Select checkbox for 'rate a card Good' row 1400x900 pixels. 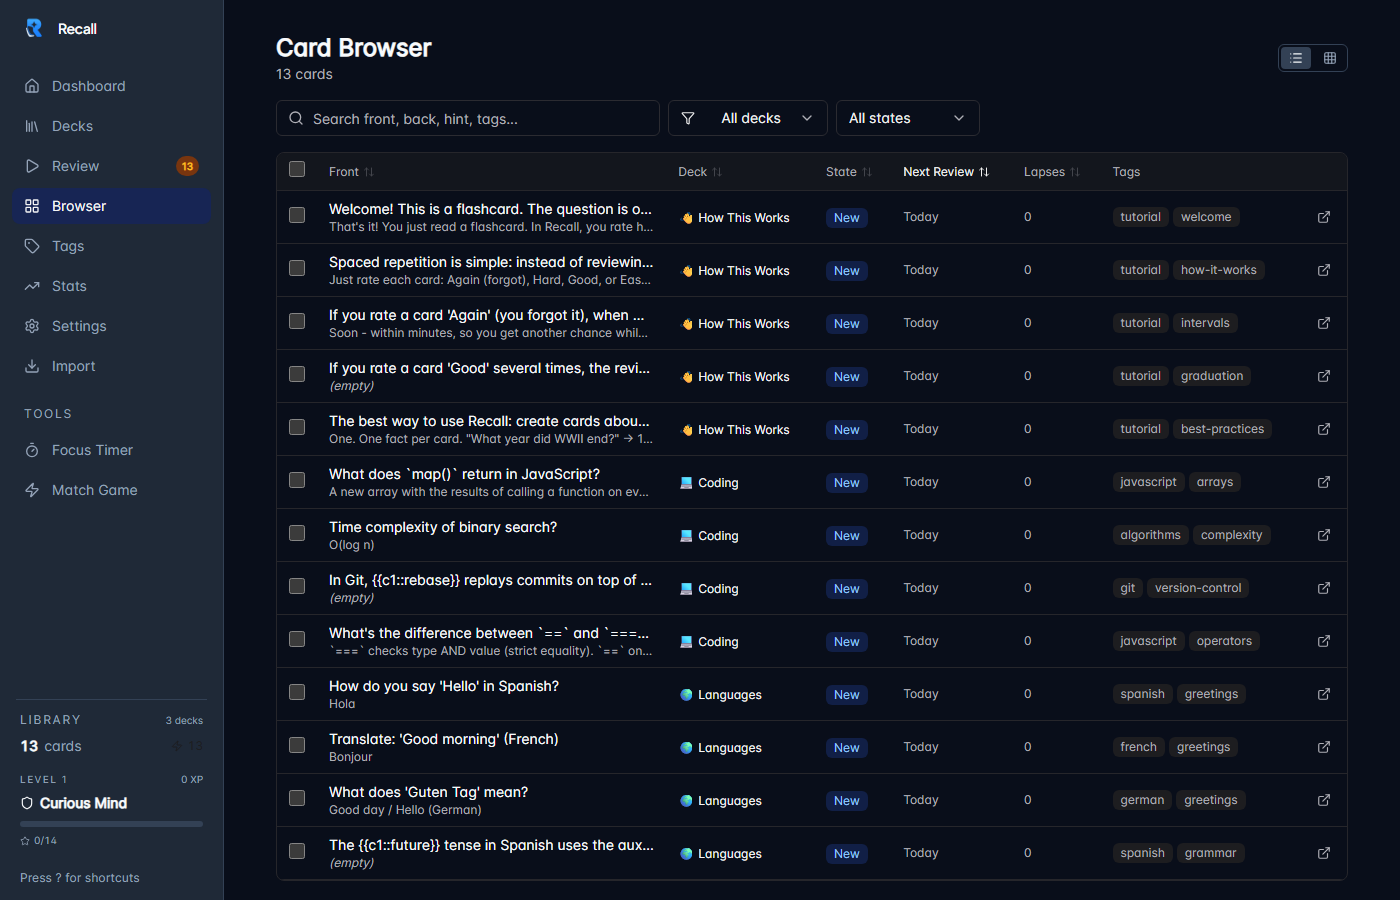click(297, 374)
